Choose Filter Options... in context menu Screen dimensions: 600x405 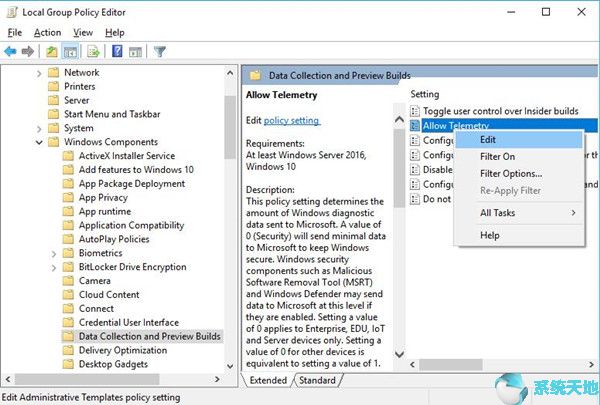coord(519,173)
